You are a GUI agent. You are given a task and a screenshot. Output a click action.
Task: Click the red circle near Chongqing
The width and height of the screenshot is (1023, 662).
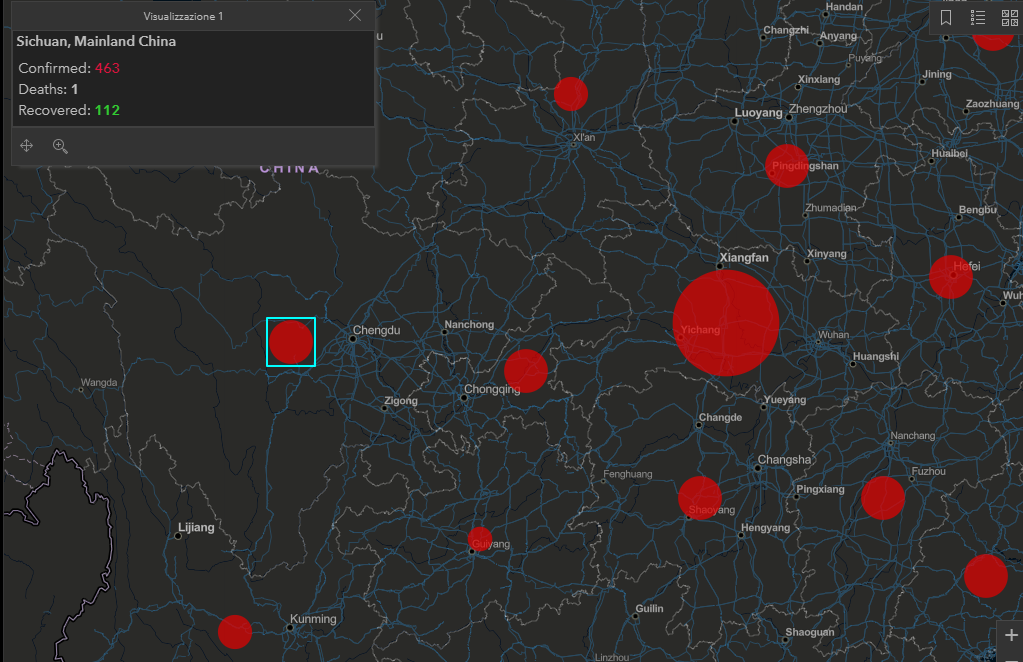click(526, 371)
